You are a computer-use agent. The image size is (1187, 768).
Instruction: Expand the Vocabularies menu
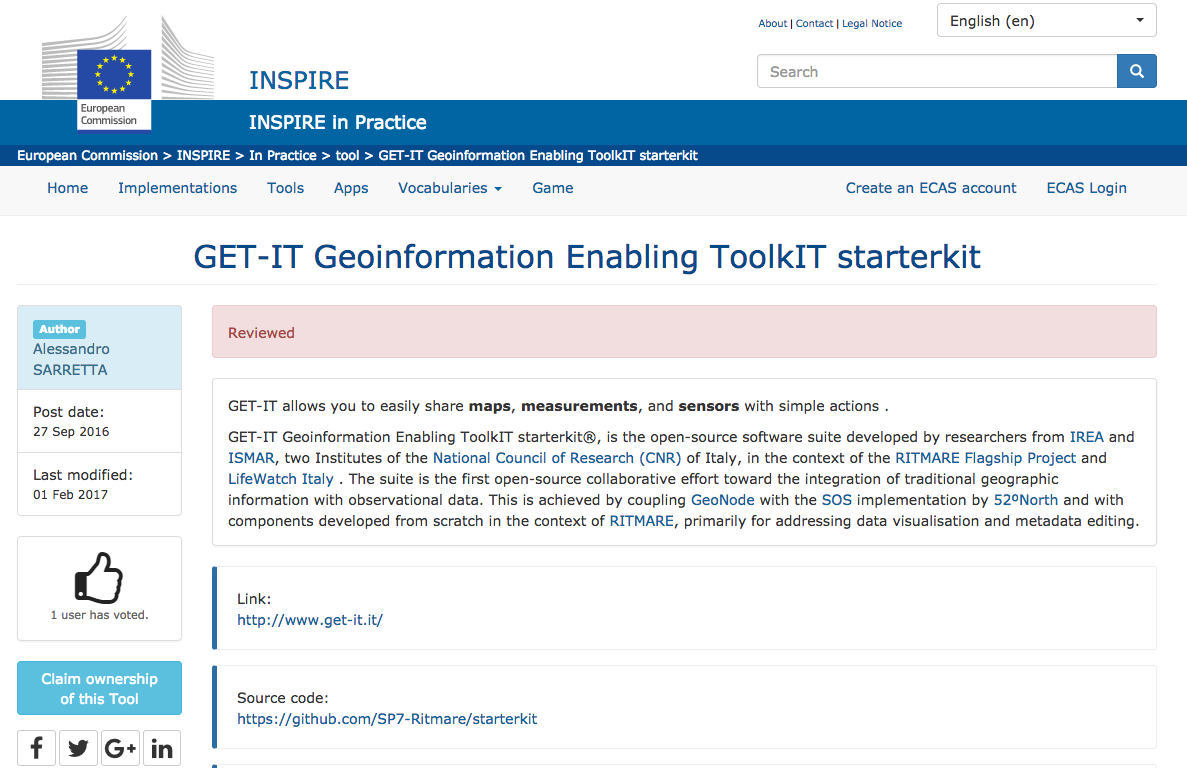point(449,188)
